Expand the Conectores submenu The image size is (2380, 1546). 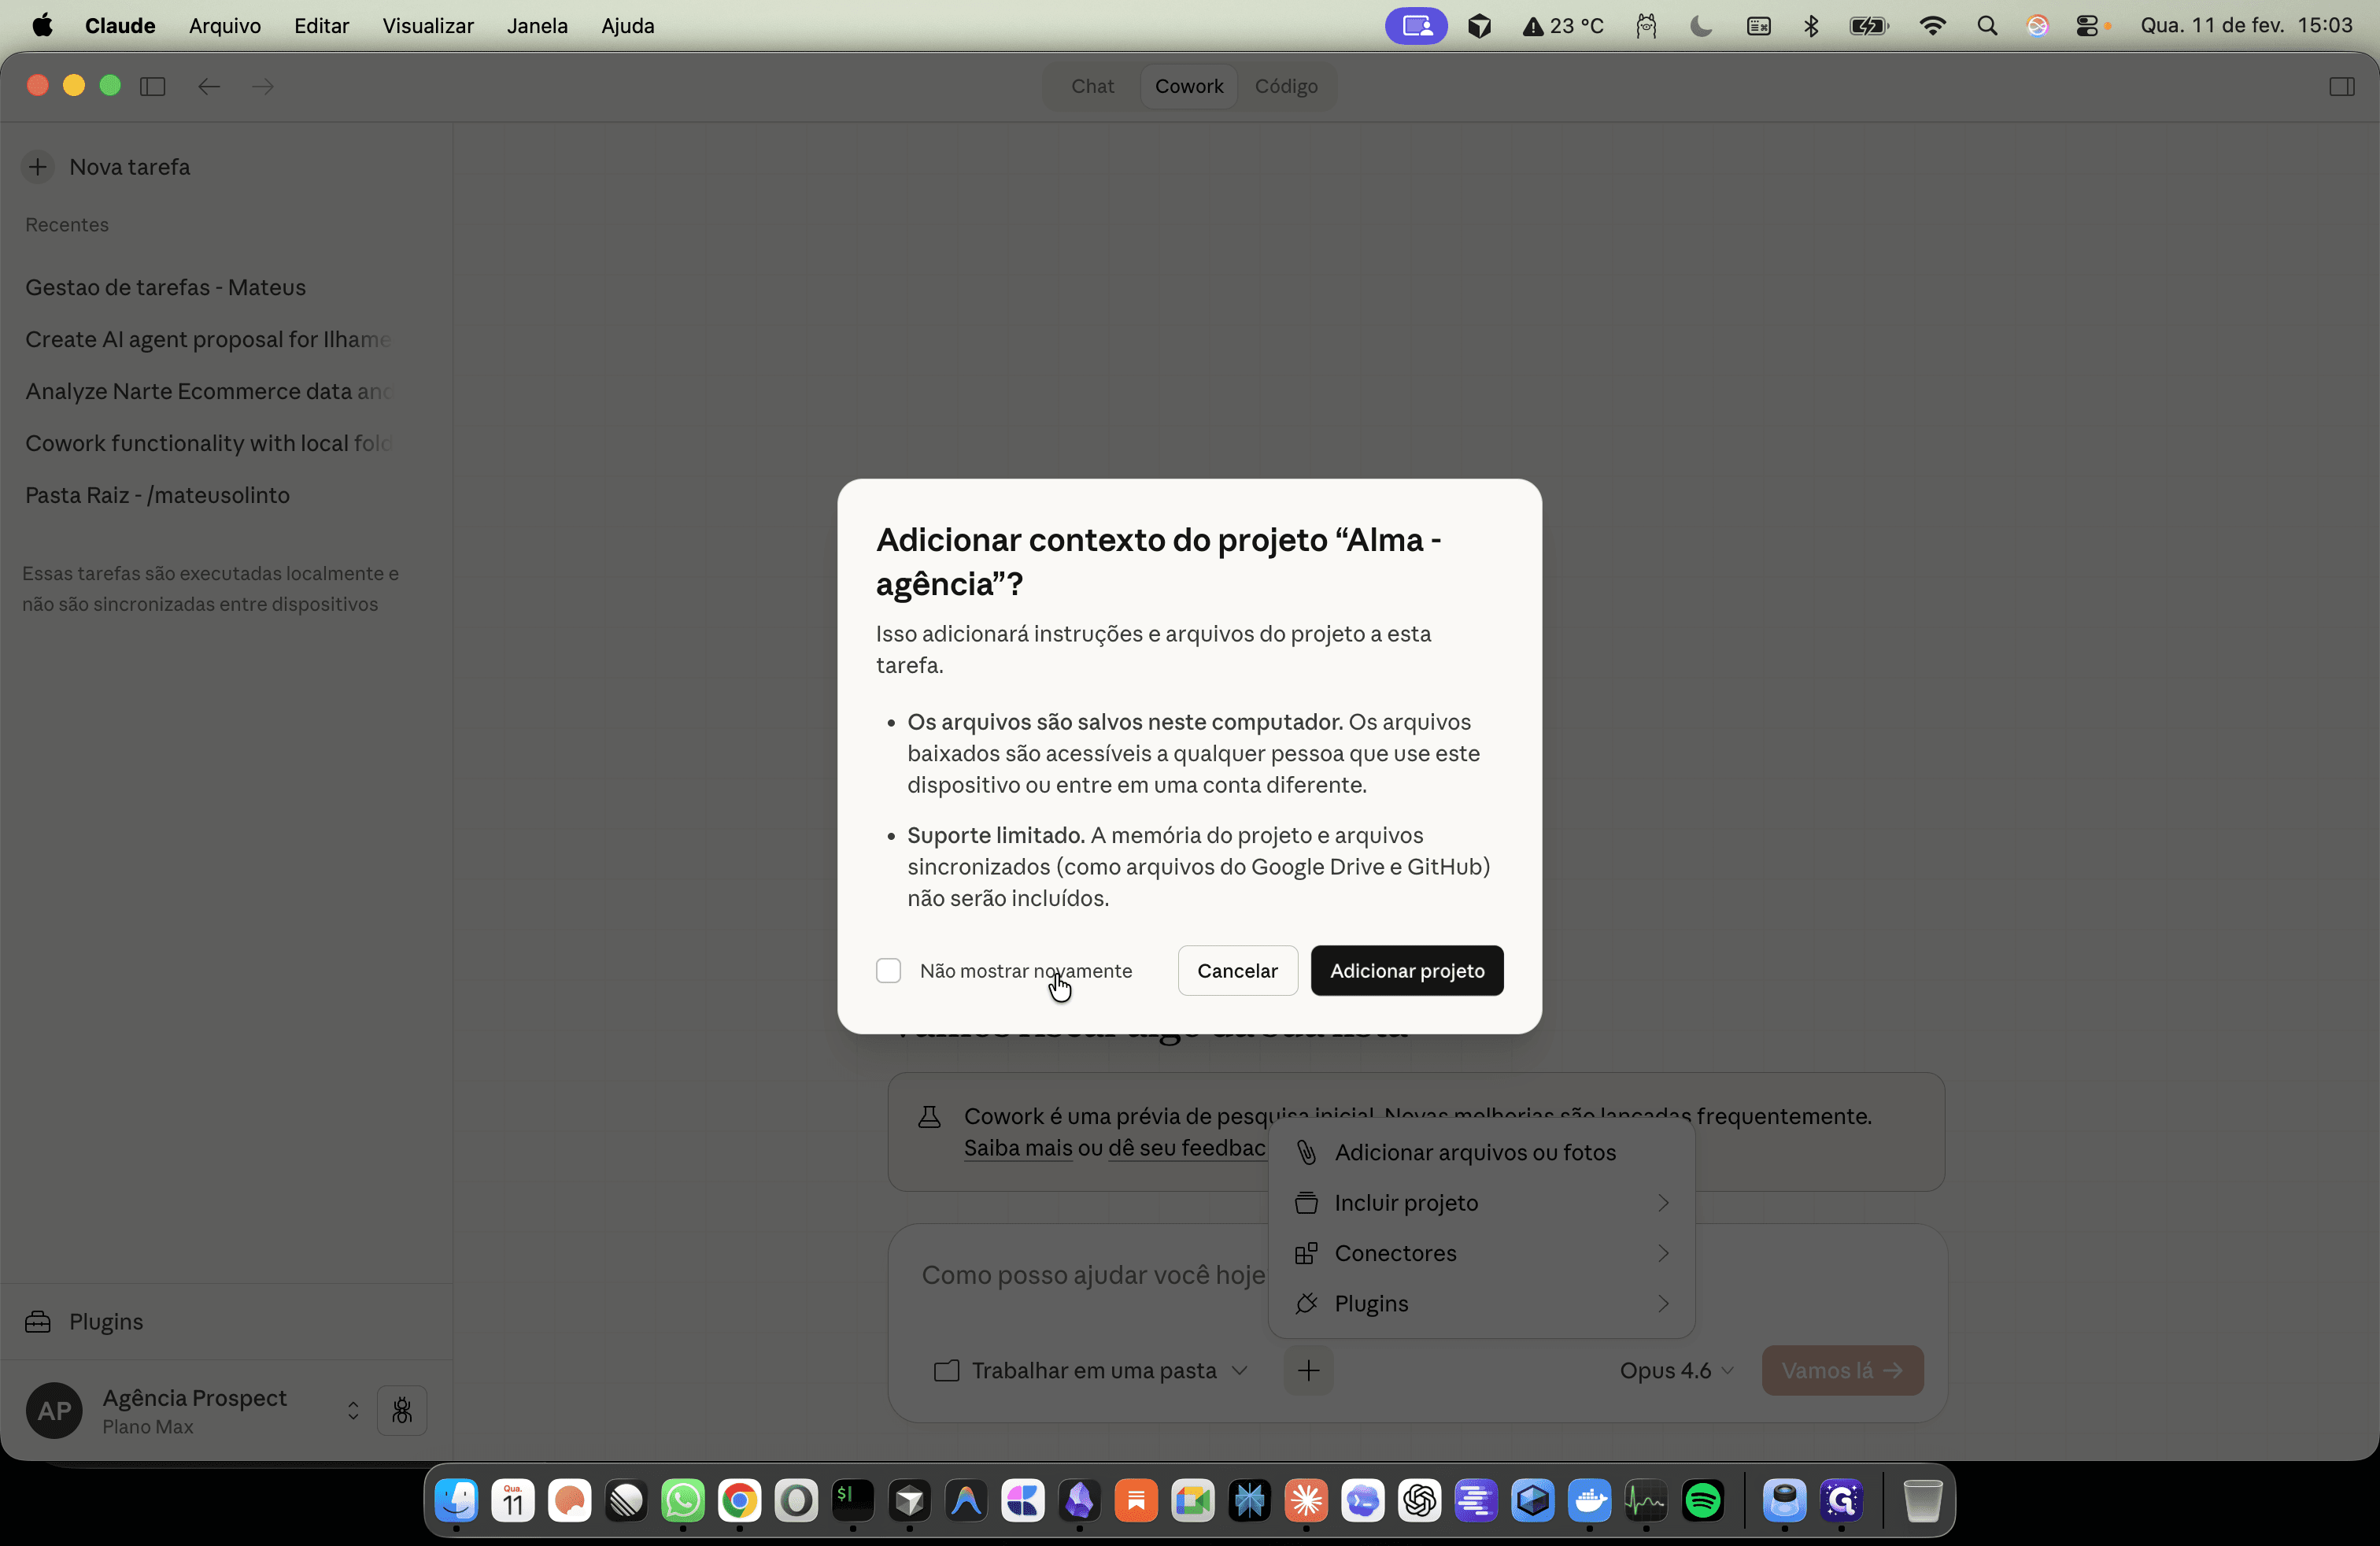pos(1480,1253)
